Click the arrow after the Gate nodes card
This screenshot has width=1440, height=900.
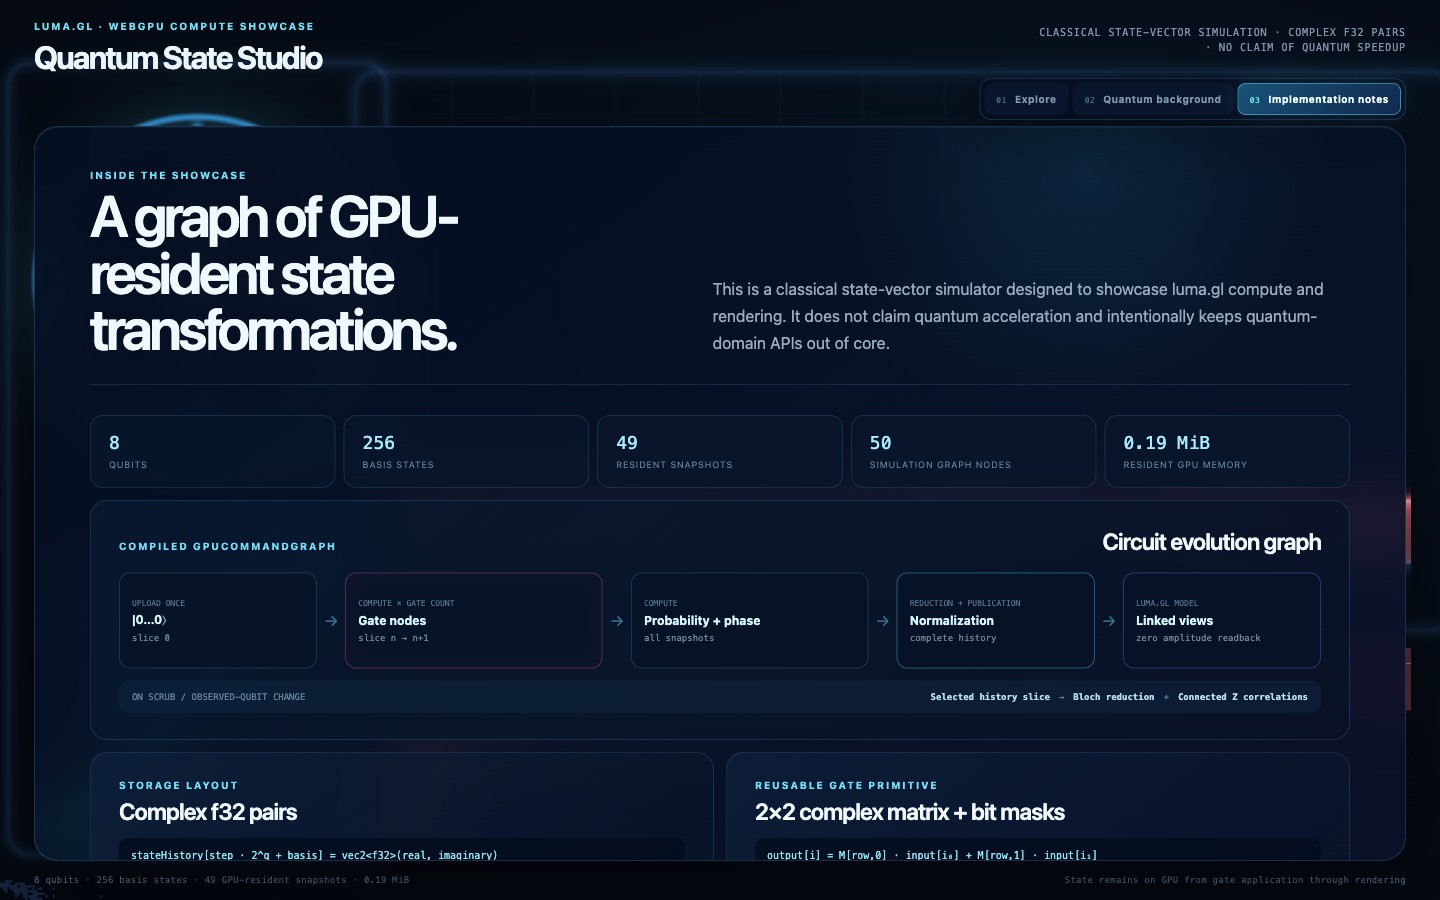coord(617,621)
